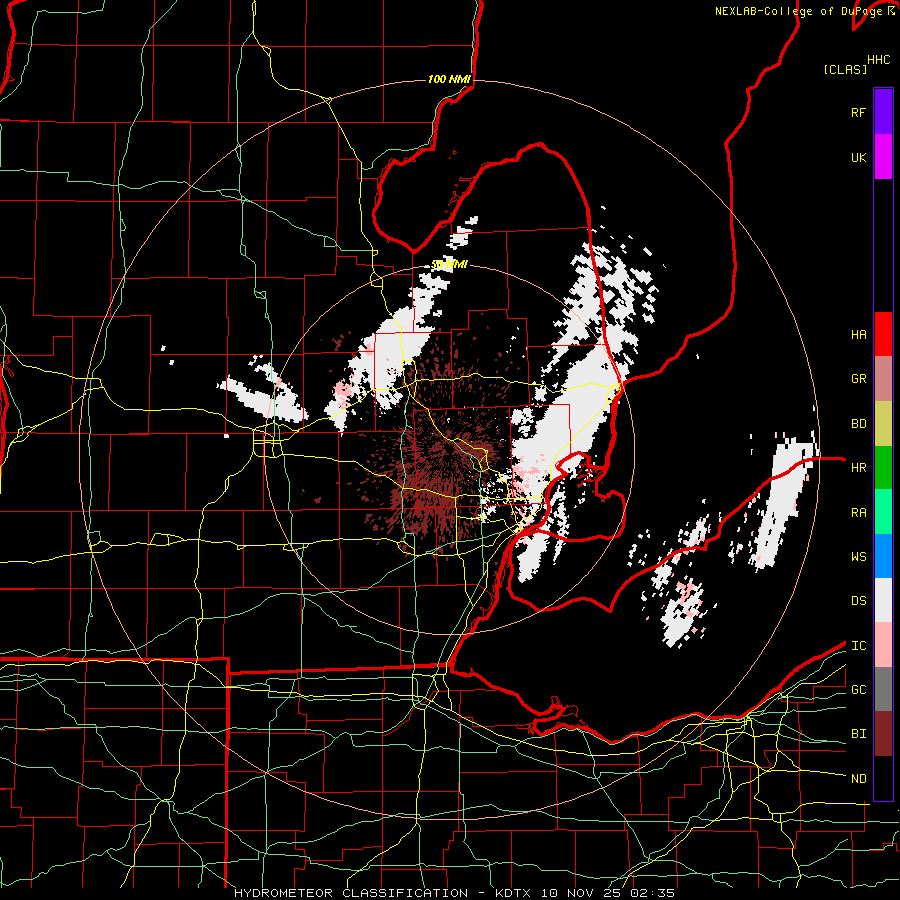Click the HYDROMETEOR CLASSIFICATION title text
Image resolution: width=900 pixels, height=900 pixels.
[351, 893]
